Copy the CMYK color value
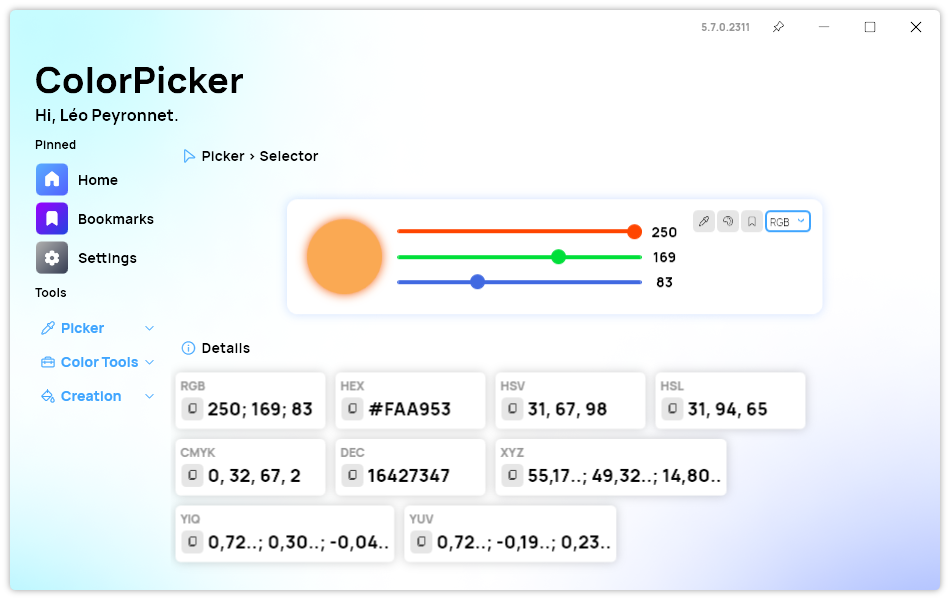Viewport: 950px width, 600px height. click(x=192, y=476)
